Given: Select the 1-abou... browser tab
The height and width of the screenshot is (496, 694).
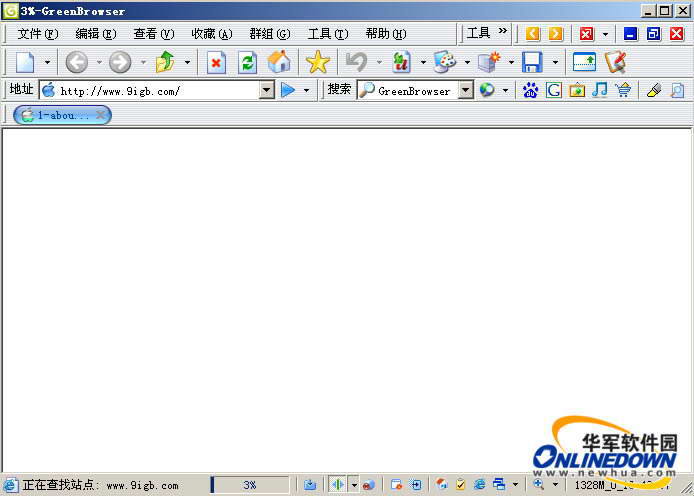Looking at the screenshot, I should tap(62, 115).
